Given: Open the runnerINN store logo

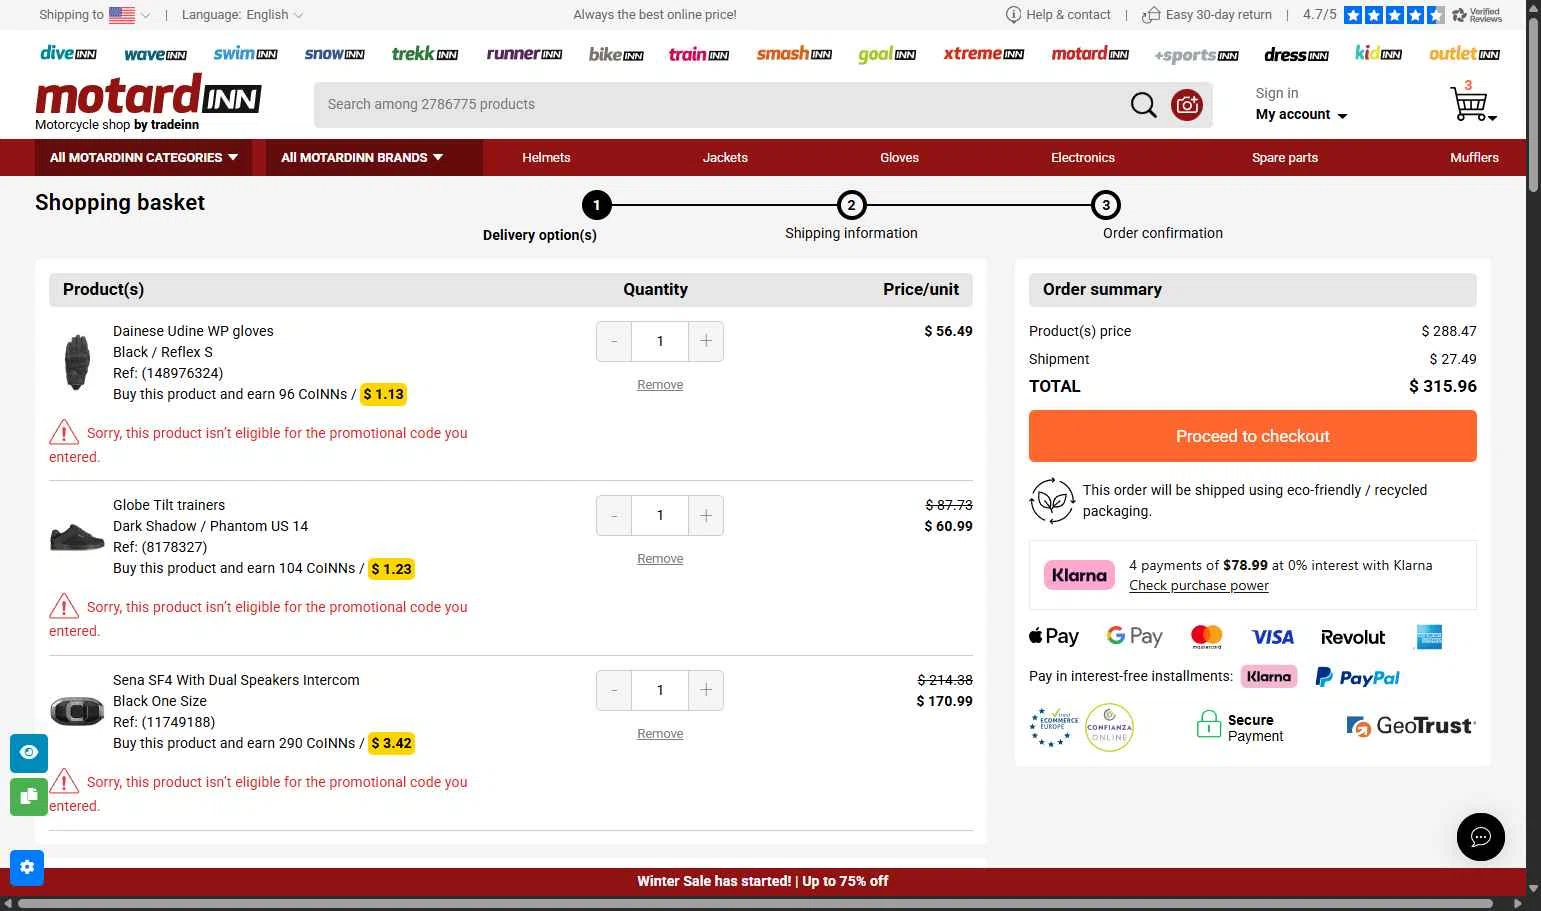Looking at the screenshot, I should tap(524, 54).
